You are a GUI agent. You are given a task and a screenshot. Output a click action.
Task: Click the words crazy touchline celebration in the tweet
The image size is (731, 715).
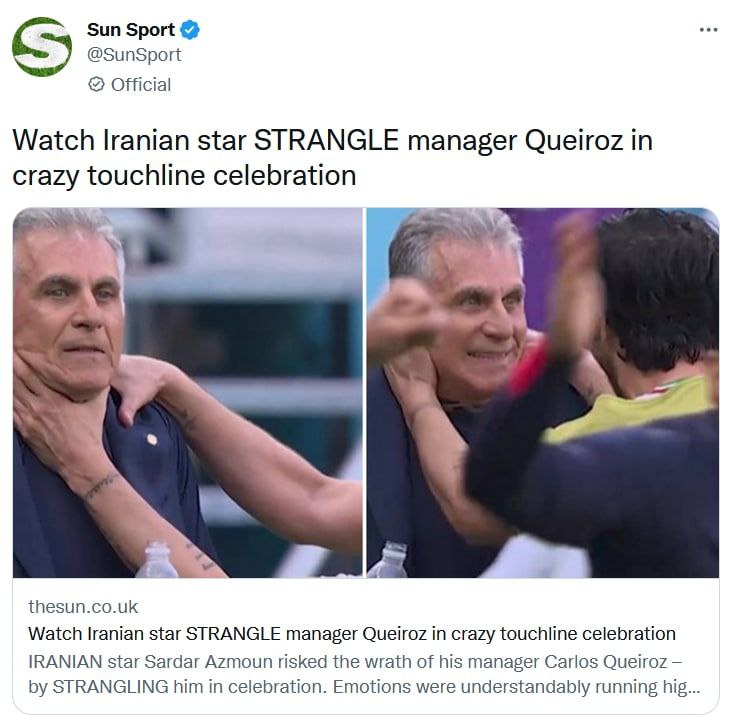click(184, 176)
